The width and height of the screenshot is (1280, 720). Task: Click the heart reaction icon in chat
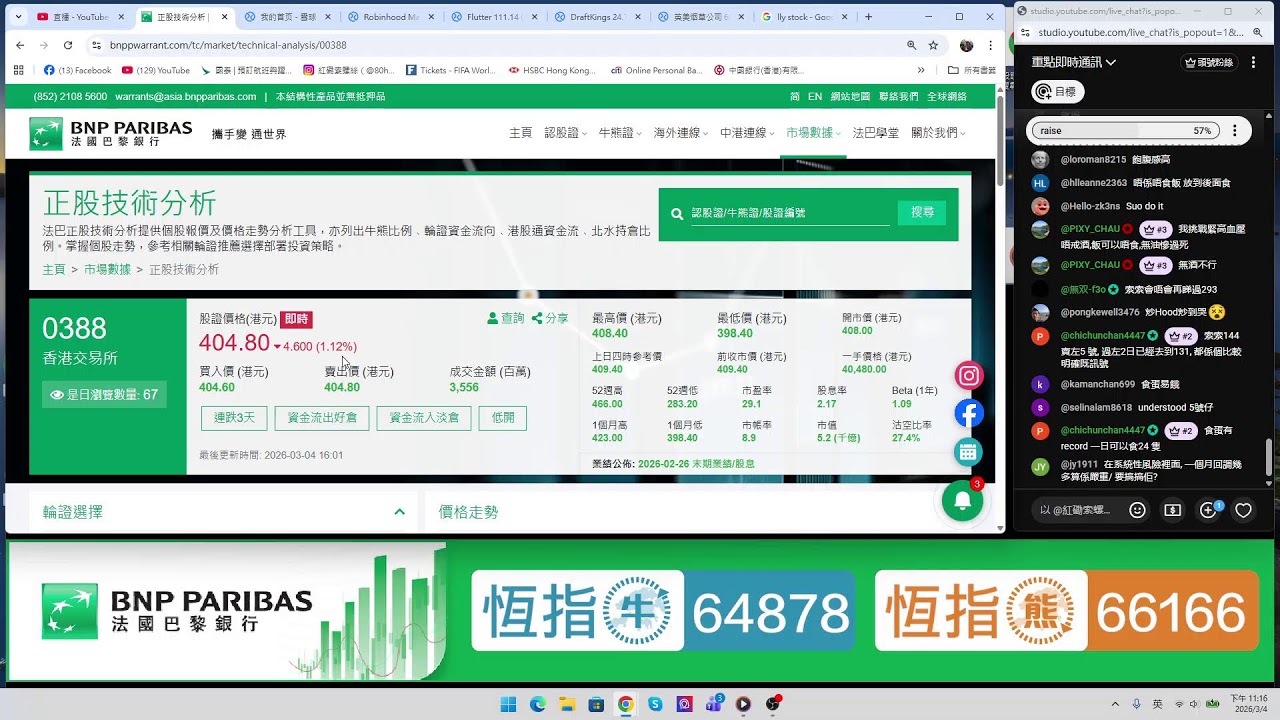(x=1243, y=510)
